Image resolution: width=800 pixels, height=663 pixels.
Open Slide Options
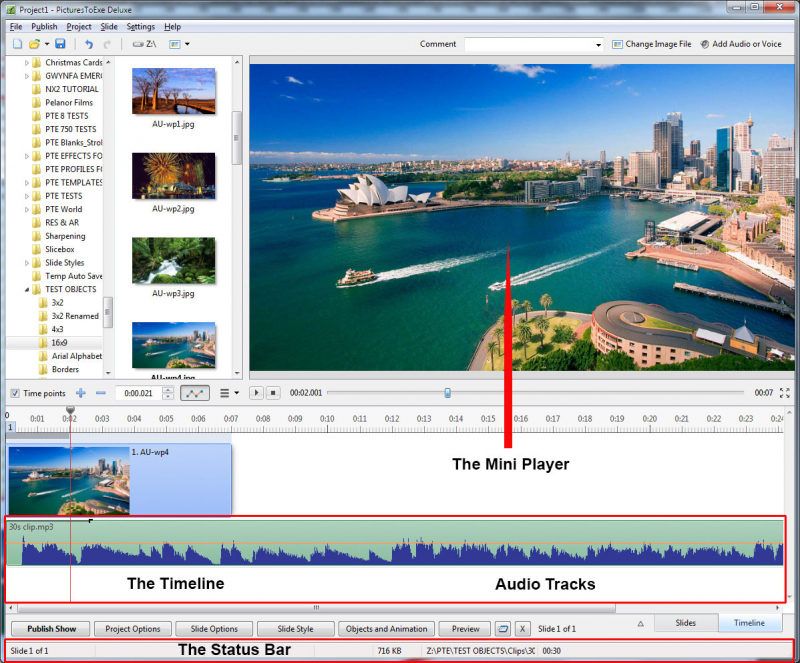[214, 629]
